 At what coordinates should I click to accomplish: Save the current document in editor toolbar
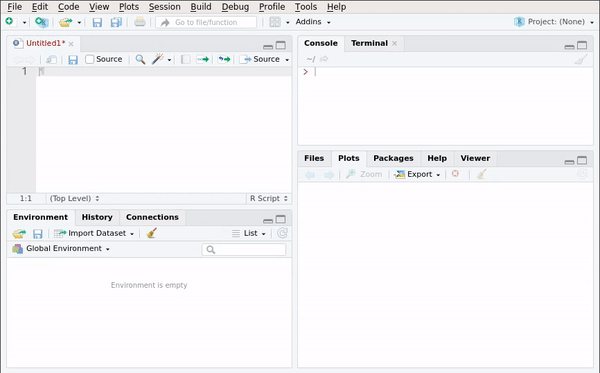point(73,59)
